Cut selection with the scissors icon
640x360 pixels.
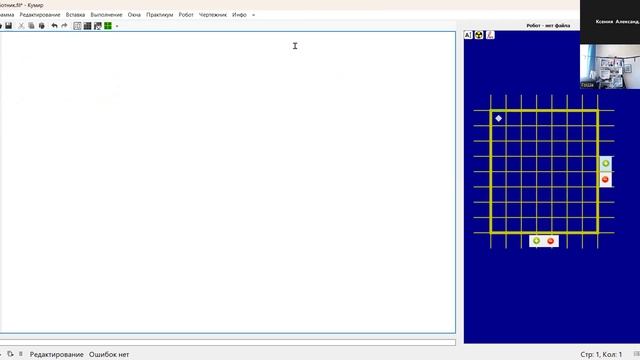click(21, 26)
